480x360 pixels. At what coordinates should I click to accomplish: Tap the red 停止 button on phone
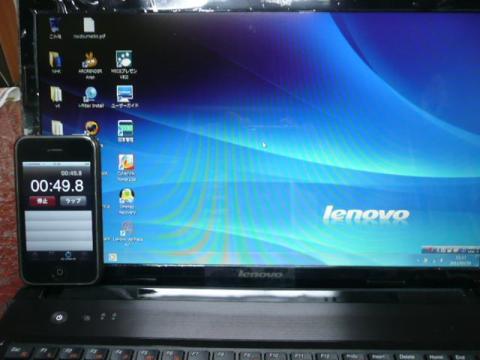[42, 201]
